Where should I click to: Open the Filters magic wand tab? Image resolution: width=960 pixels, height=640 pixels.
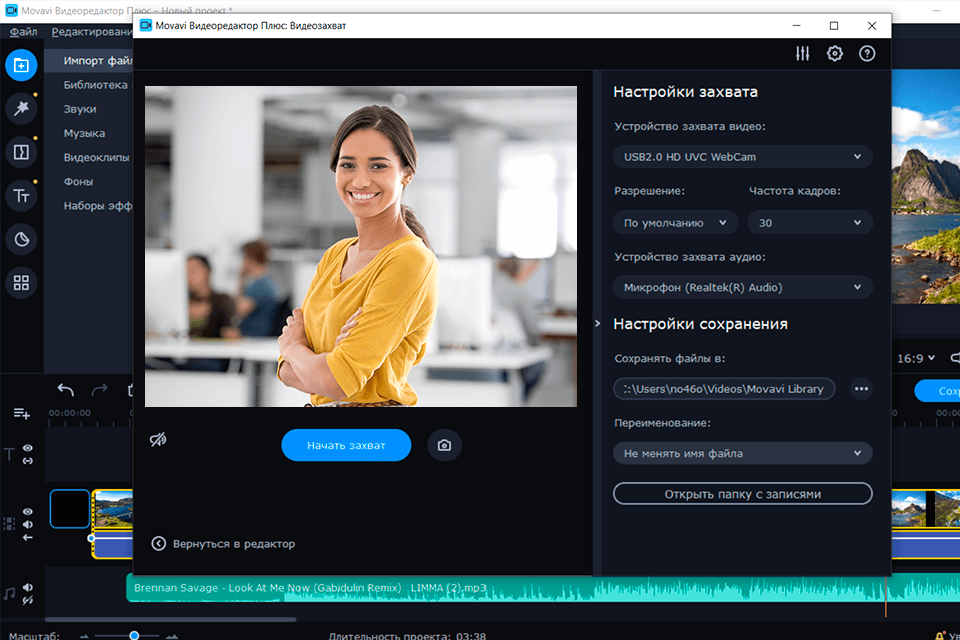21,108
